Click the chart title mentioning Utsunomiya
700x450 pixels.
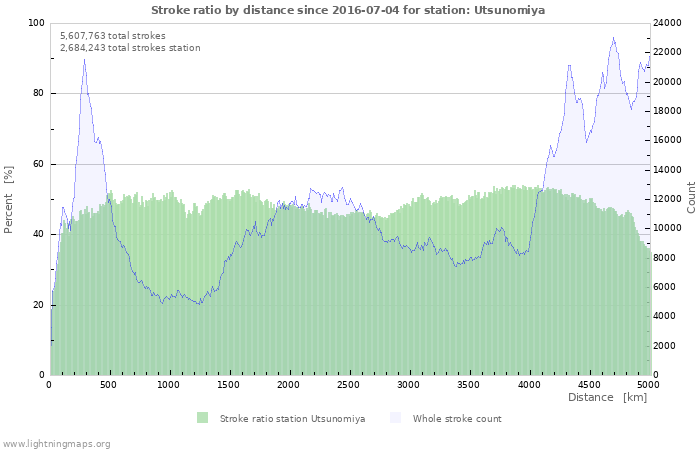point(349,9)
